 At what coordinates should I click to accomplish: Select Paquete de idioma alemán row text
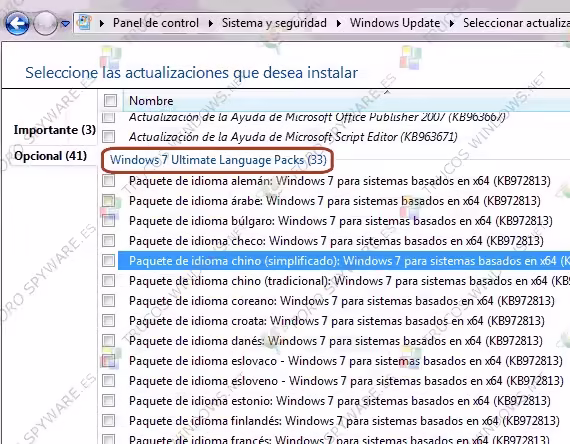[340, 181]
